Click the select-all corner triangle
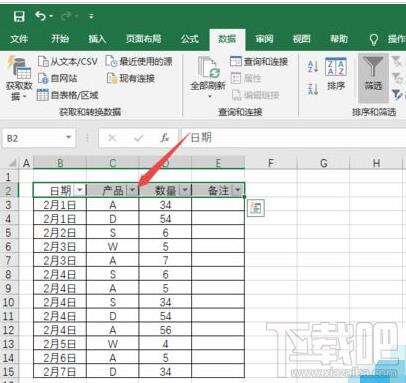Image resolution: width=406 pixels, height=383 pixels. tap(12, 163)
